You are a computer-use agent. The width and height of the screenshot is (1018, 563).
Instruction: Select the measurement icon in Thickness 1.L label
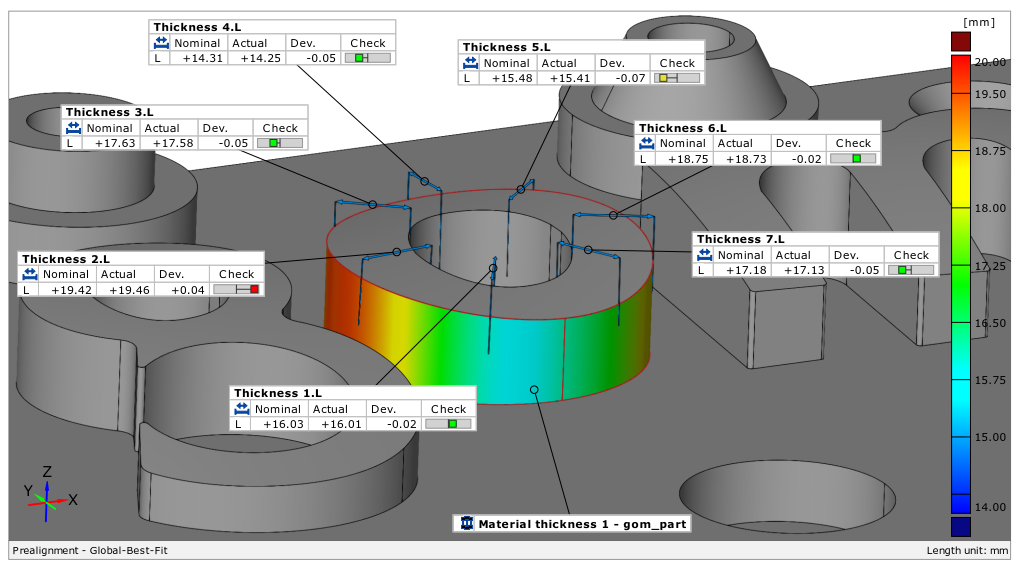point(241,409)
